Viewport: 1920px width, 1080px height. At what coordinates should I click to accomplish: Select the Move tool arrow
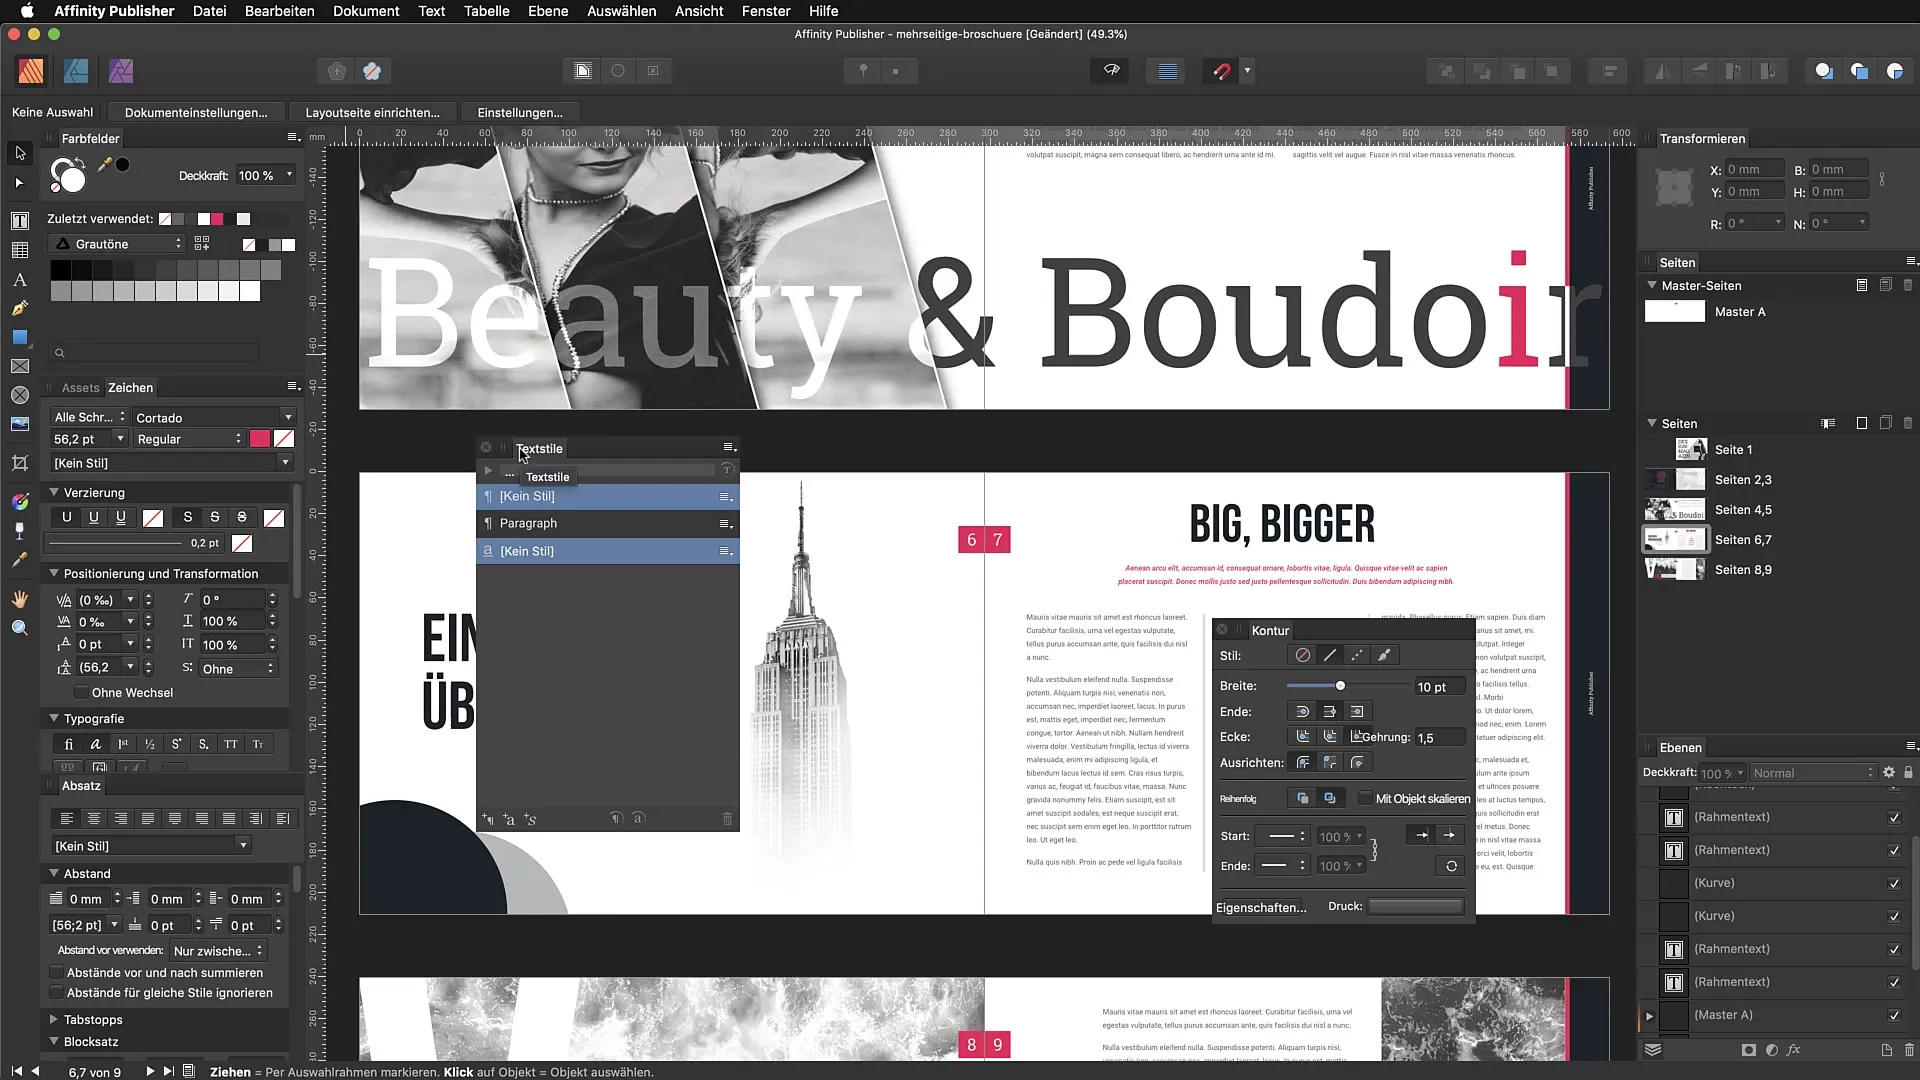click(20, 153)
